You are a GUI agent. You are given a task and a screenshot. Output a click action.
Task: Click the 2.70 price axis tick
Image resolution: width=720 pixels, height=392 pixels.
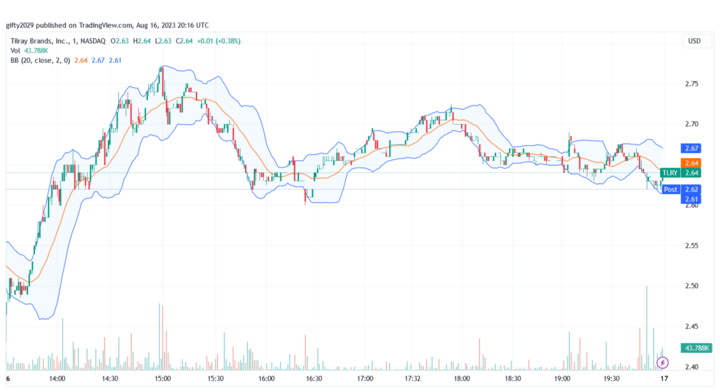point(692,124)
